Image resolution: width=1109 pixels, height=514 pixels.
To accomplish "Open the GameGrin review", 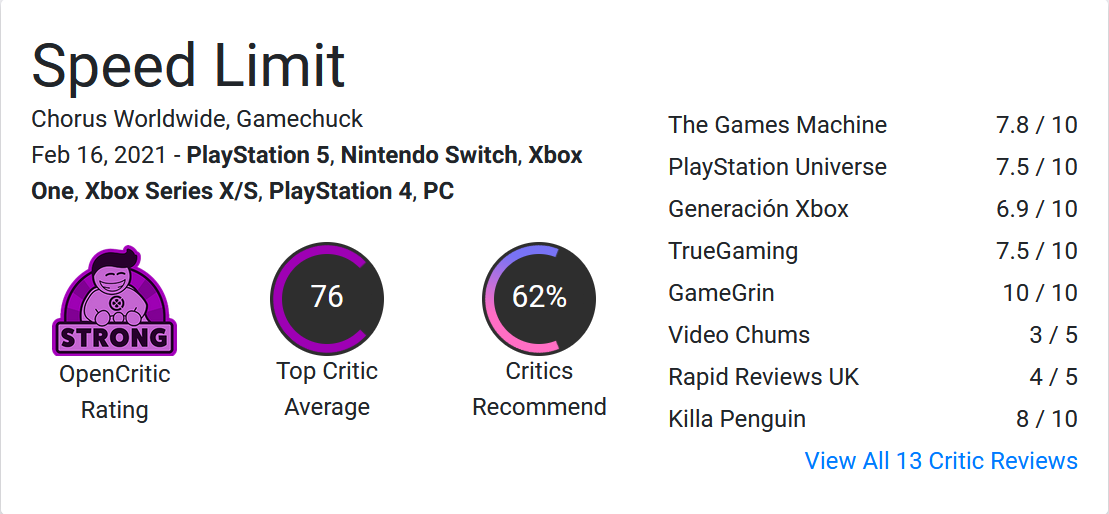I will click(x=721, y=293).
